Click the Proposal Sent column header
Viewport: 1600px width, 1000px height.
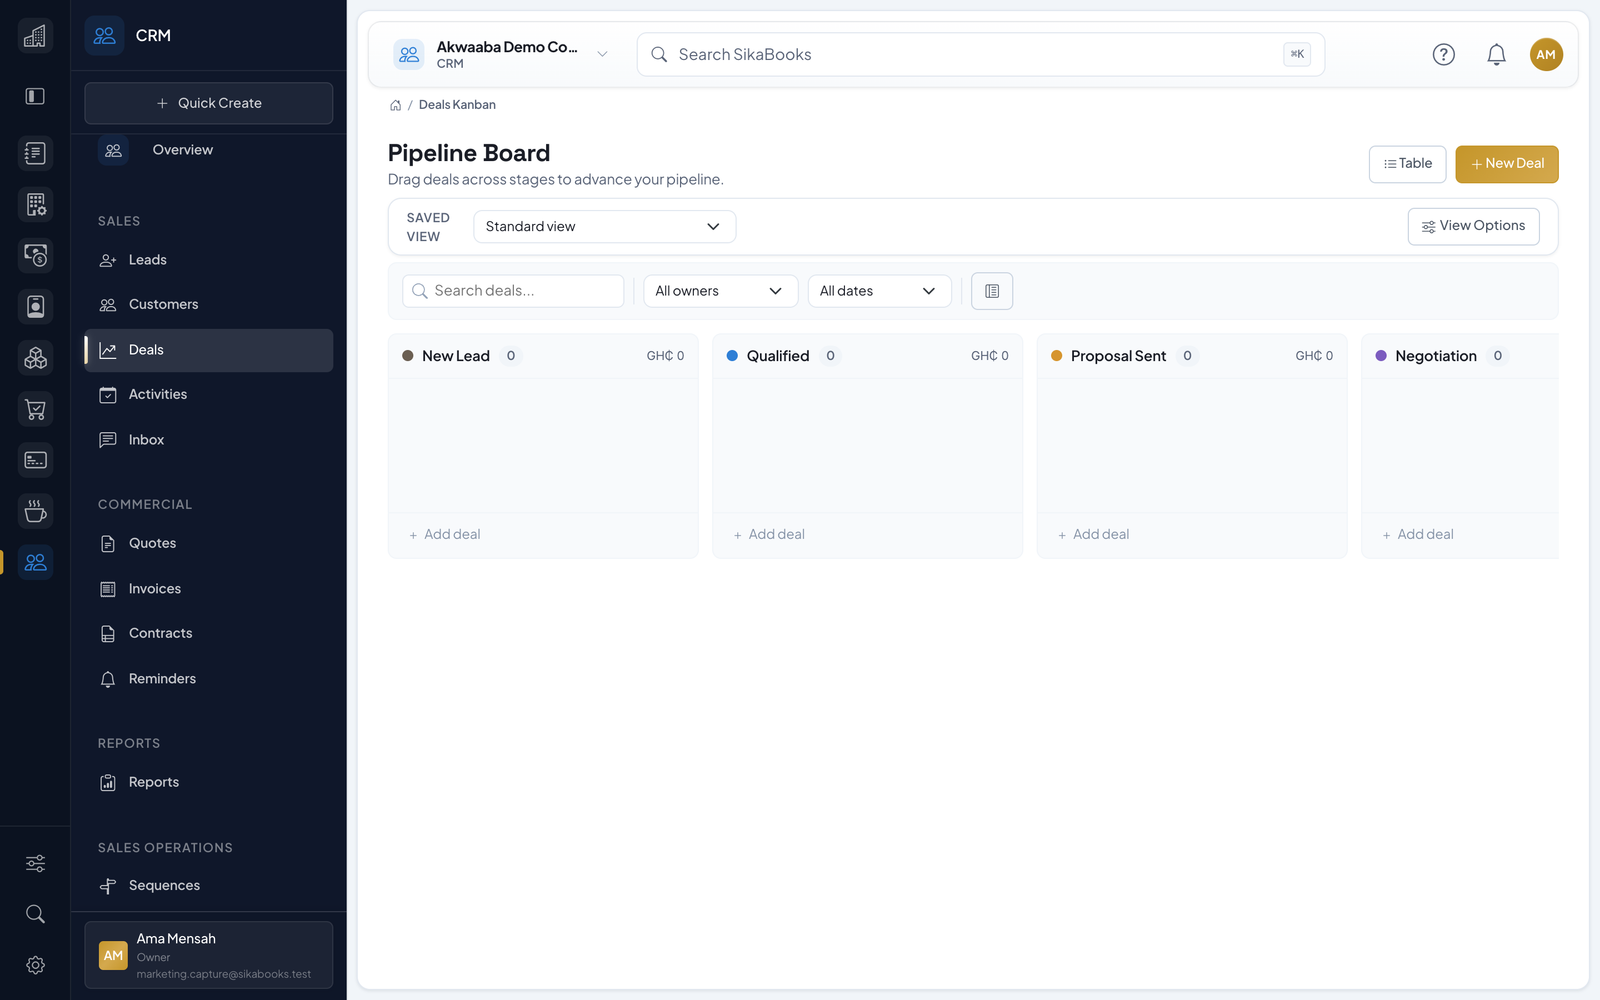1192,356
